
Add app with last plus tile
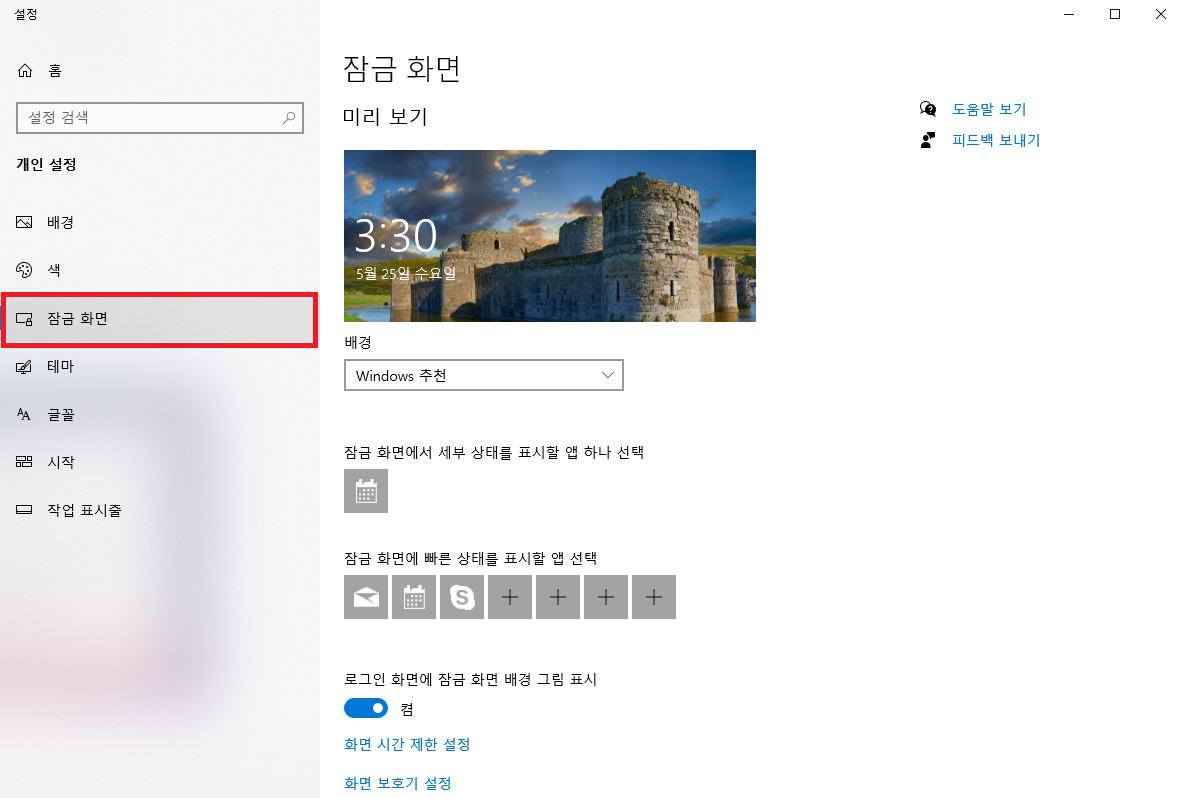point(654,598)
